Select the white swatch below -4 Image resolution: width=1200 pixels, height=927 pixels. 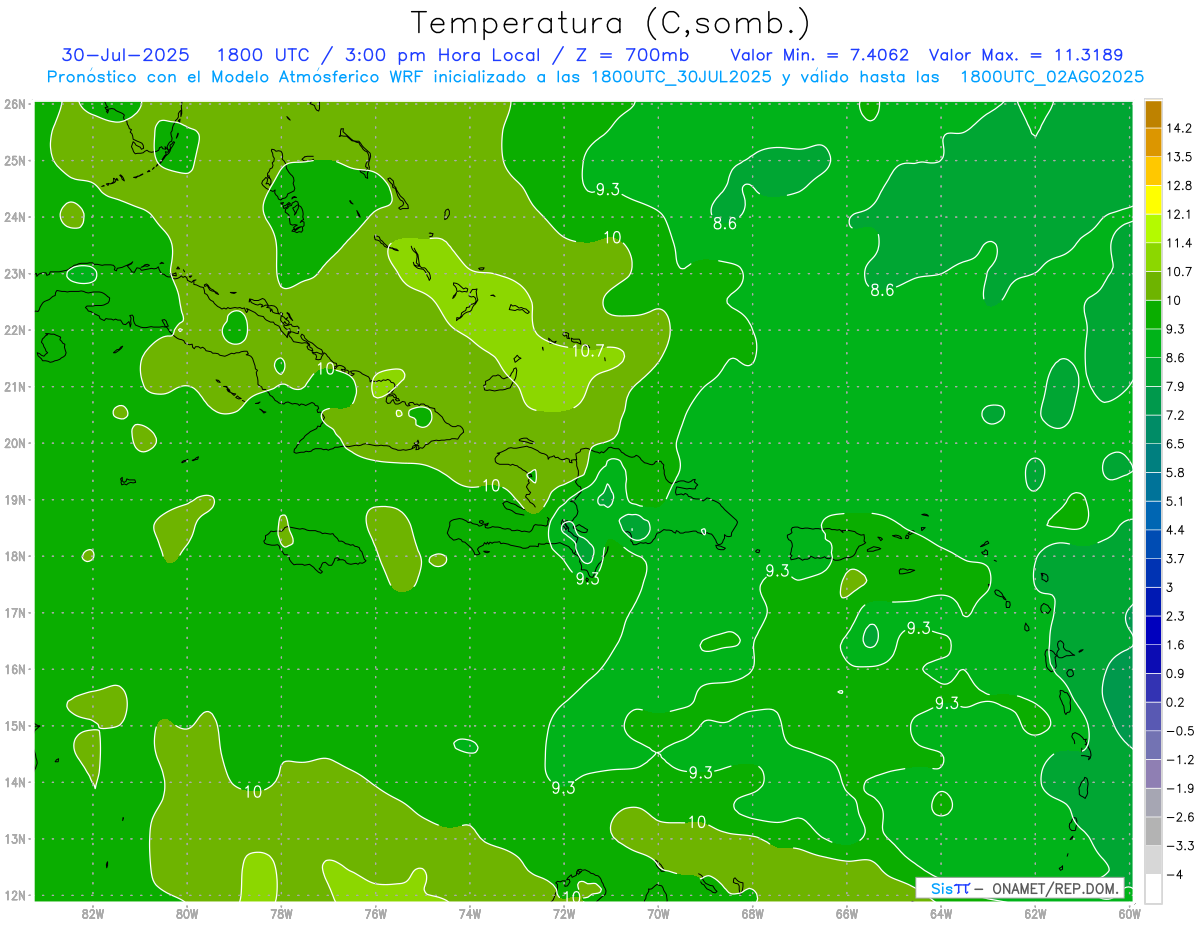pyautogui.click(x=1153, y=889)
